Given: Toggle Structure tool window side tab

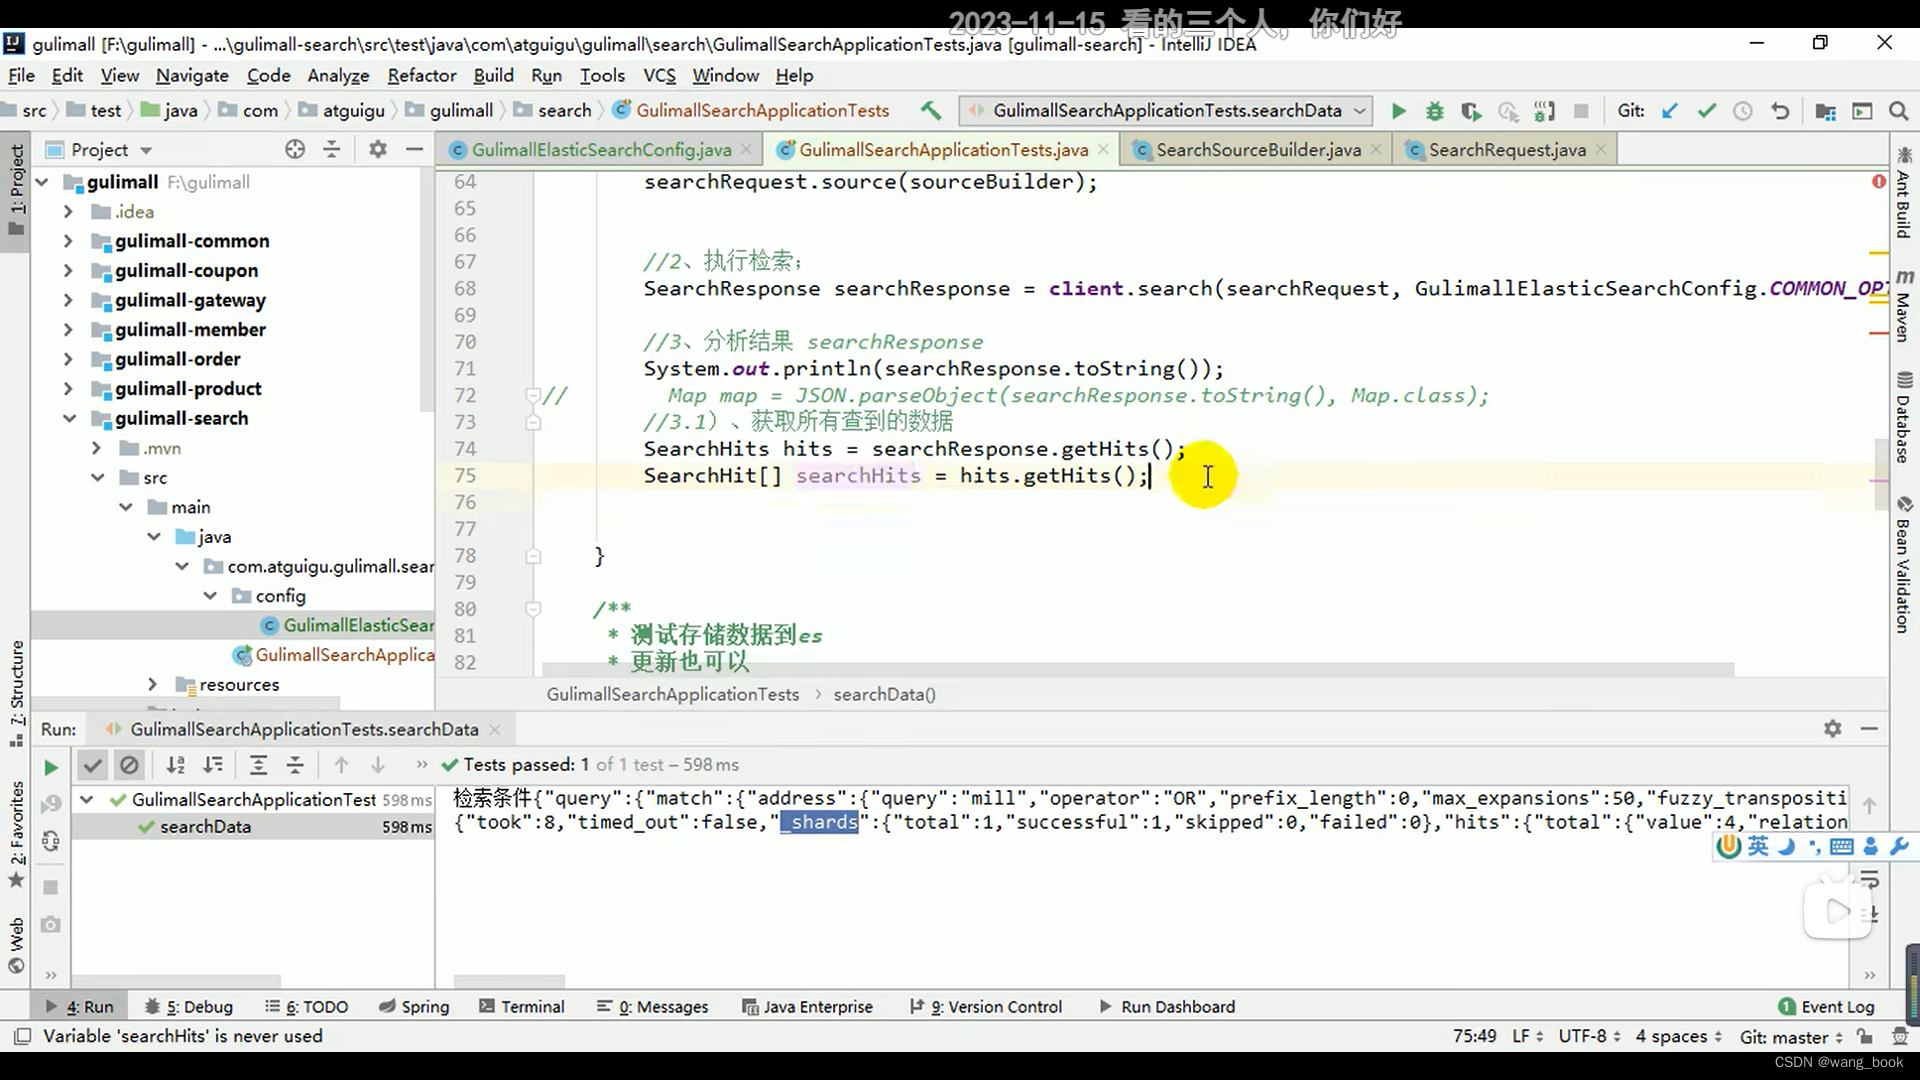Looking at the screenshot, I should coord(16,693).
